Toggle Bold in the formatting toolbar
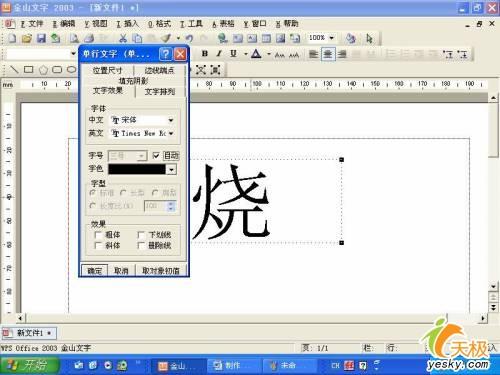 tap(205, 53)
